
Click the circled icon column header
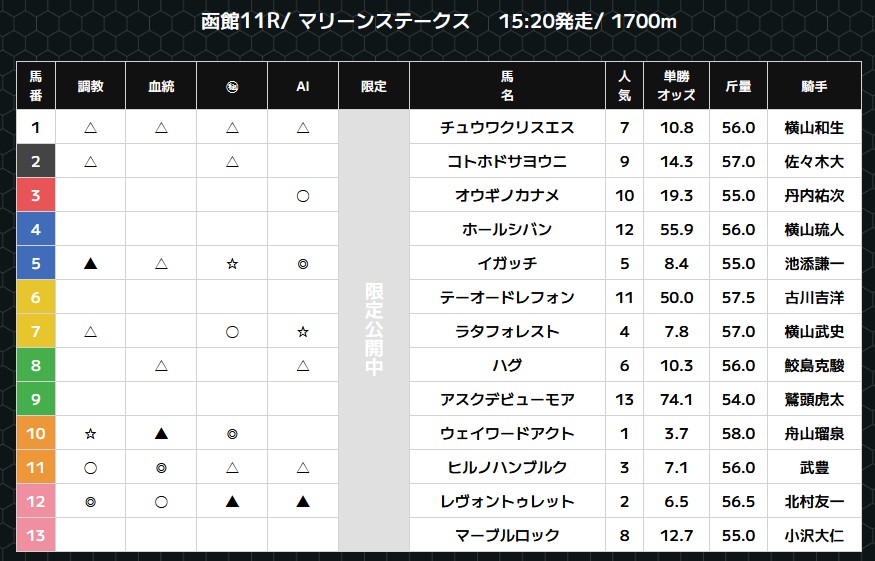pos(232,86)
